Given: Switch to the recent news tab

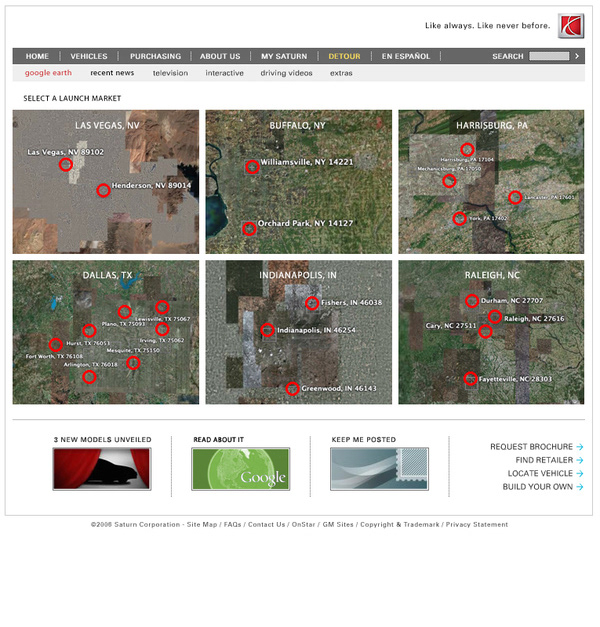Looking at the screenshot, I should click(112, 73).
